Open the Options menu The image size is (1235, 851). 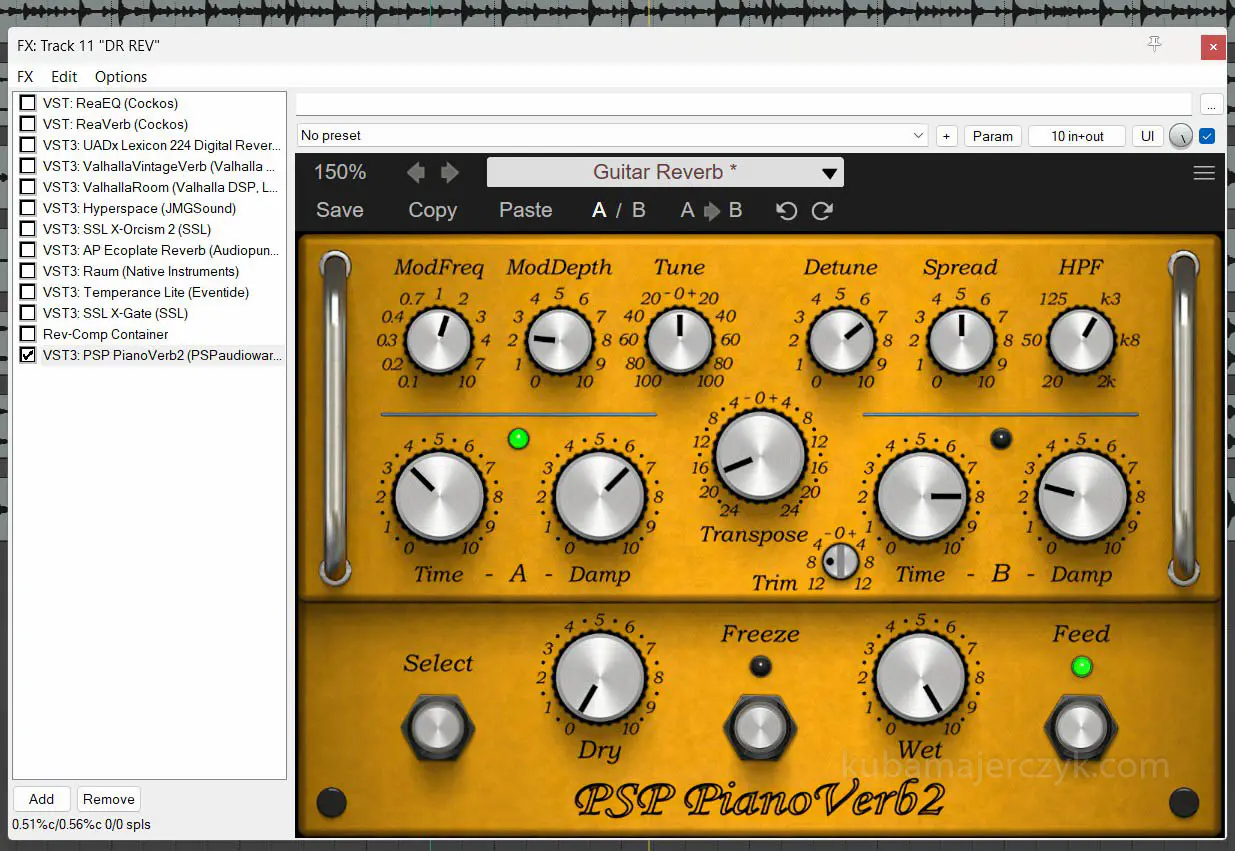[121, 77]
